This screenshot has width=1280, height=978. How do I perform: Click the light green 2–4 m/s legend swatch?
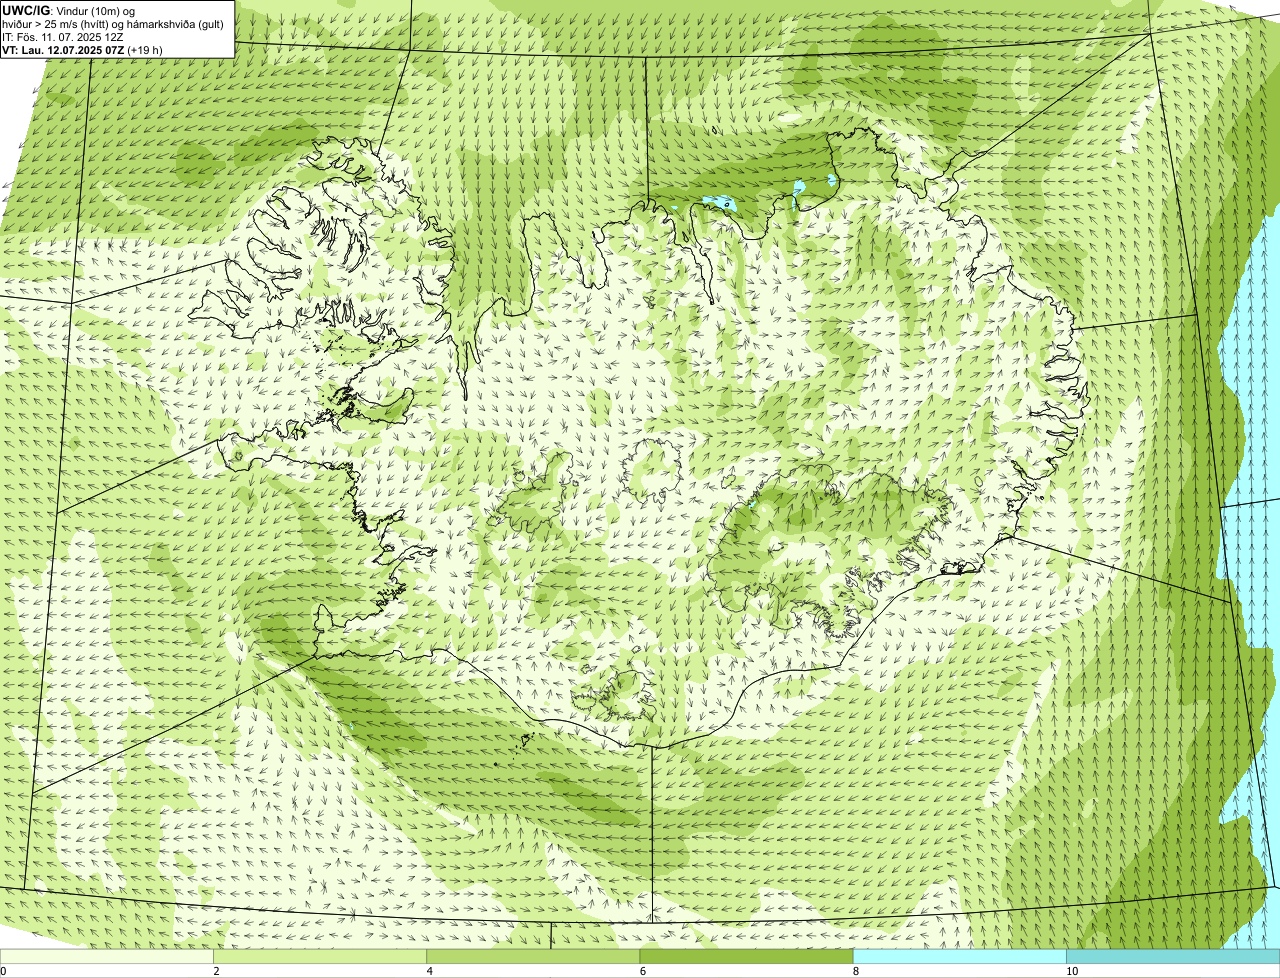click(x=320, y=956)
